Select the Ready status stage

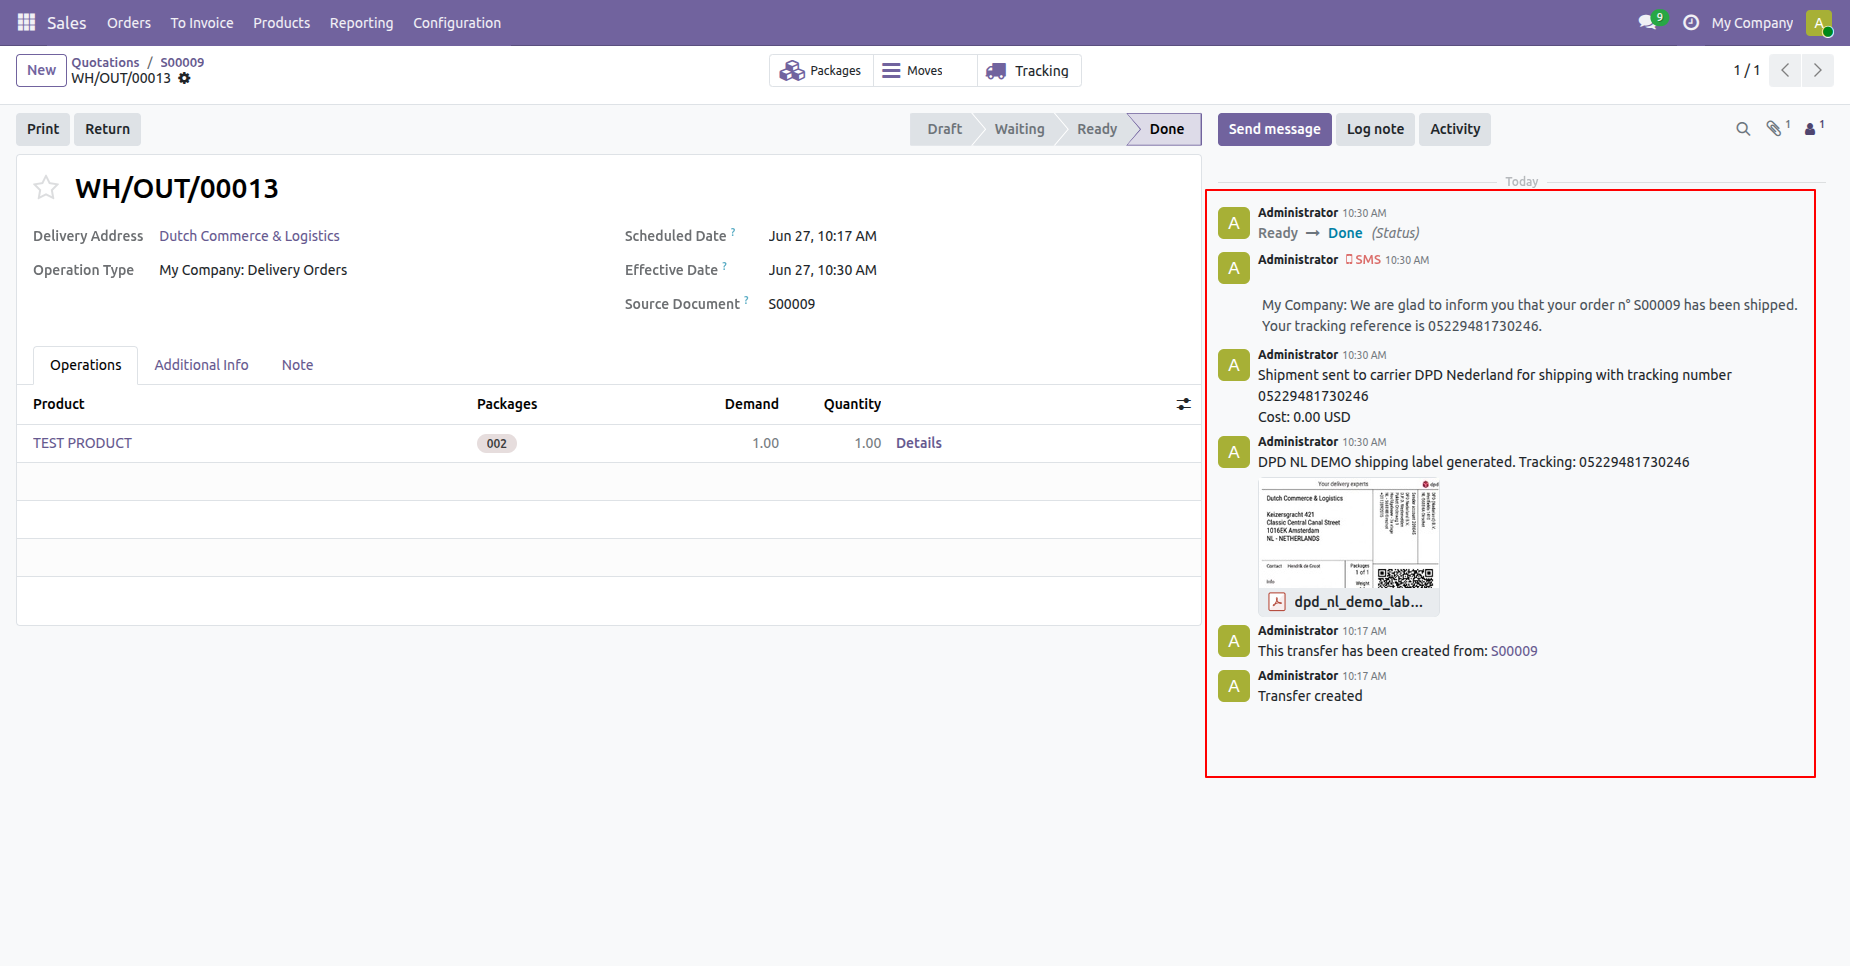[1097, 129]
